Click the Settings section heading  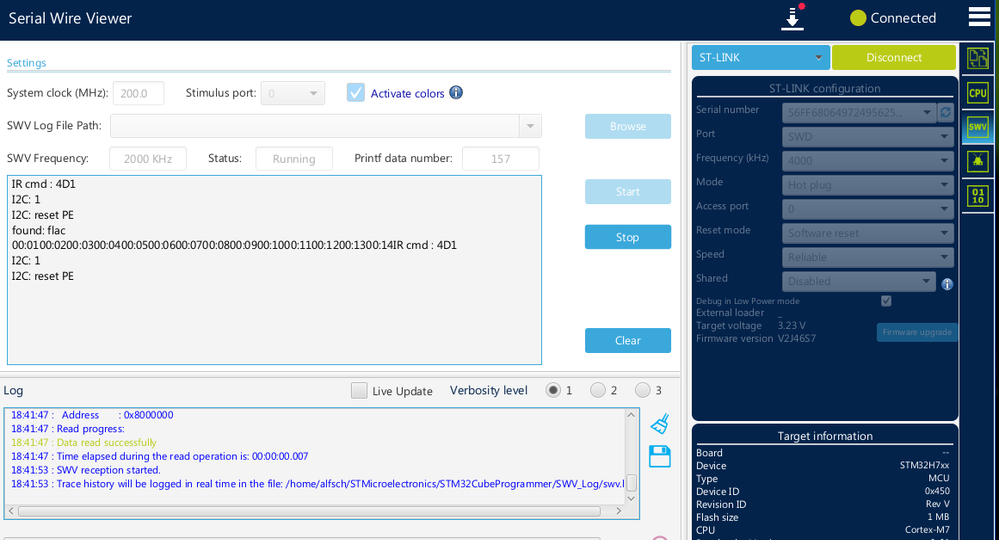[26, 62]
